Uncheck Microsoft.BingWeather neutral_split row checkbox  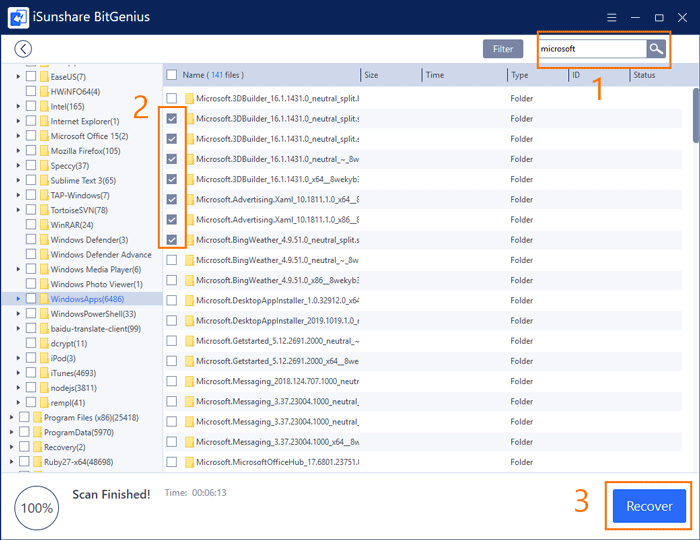171,240
